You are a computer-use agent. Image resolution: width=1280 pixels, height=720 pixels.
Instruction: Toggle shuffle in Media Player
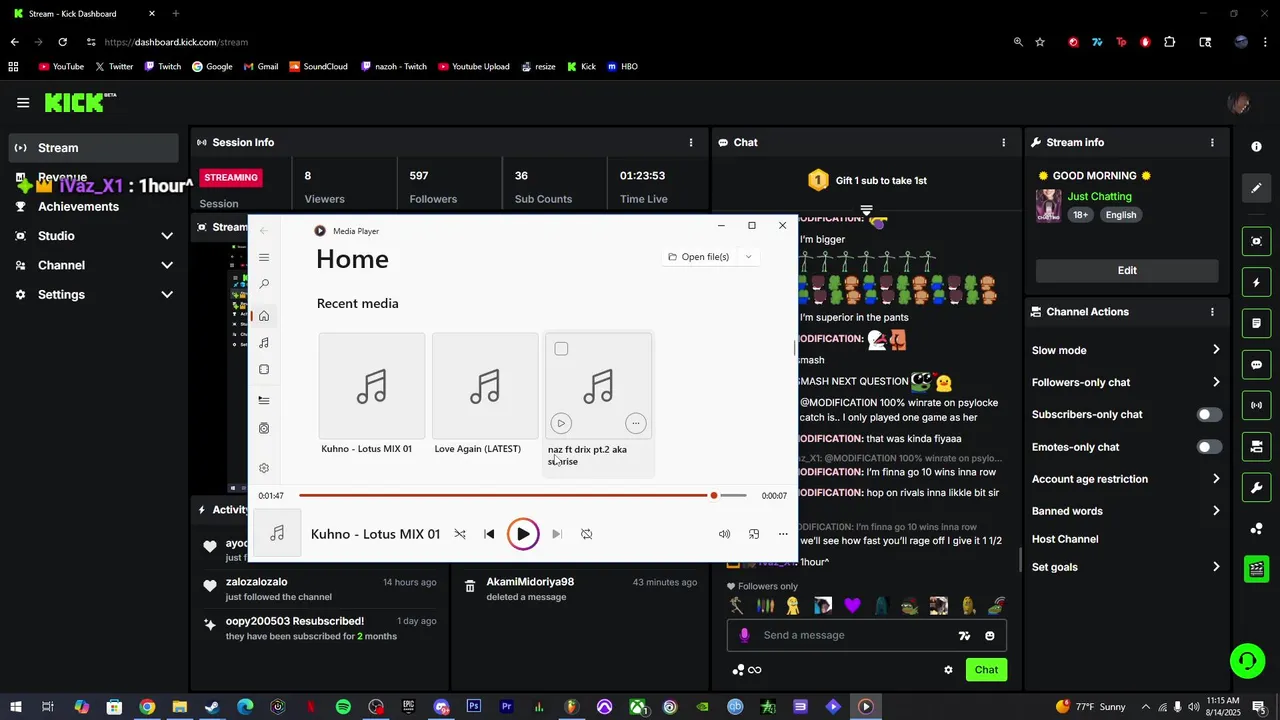[460, 534]
